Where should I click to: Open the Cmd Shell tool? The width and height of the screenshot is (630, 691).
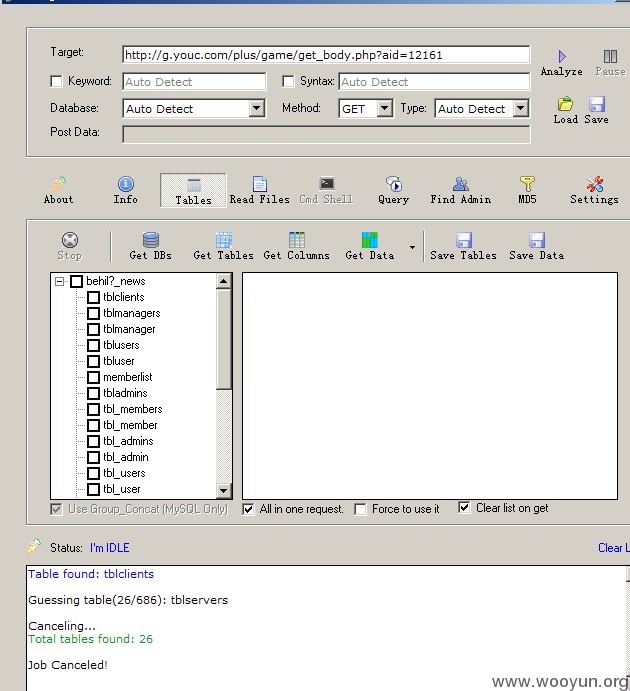(x=326, y=190)
